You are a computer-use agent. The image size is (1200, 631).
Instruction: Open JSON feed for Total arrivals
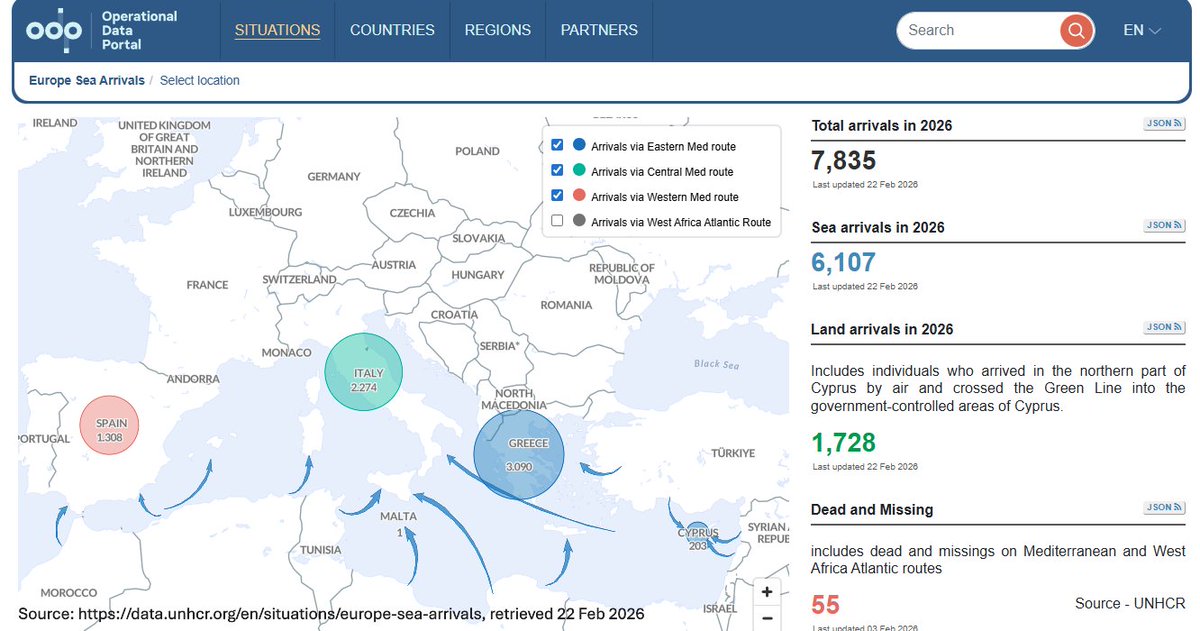[x=1164, y=124]
